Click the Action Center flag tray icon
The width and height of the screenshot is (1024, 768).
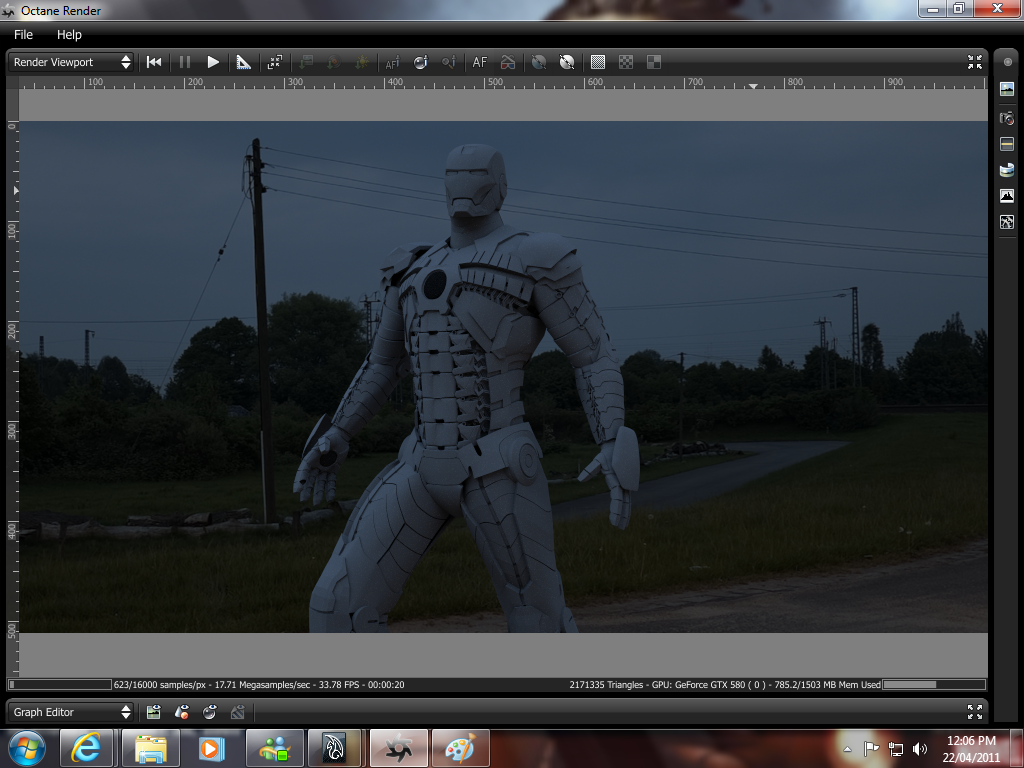click(871, 749)
